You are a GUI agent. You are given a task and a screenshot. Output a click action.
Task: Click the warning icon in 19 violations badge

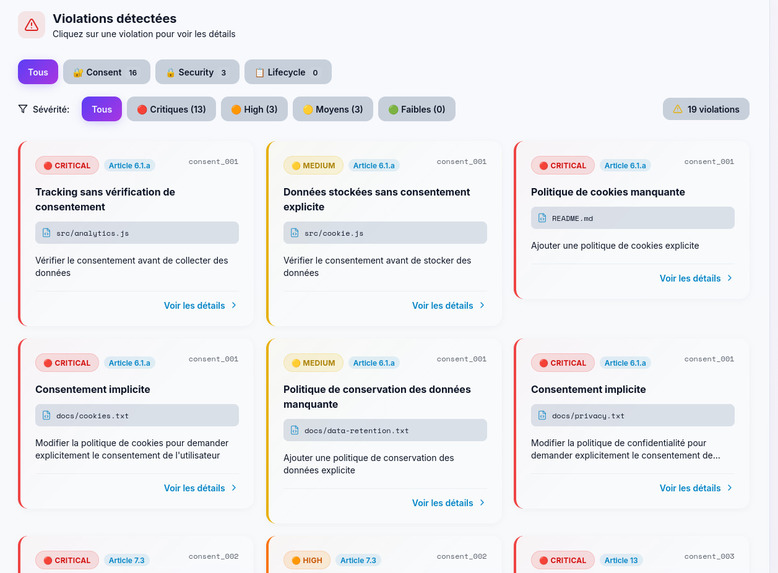(x=677, y=109)
